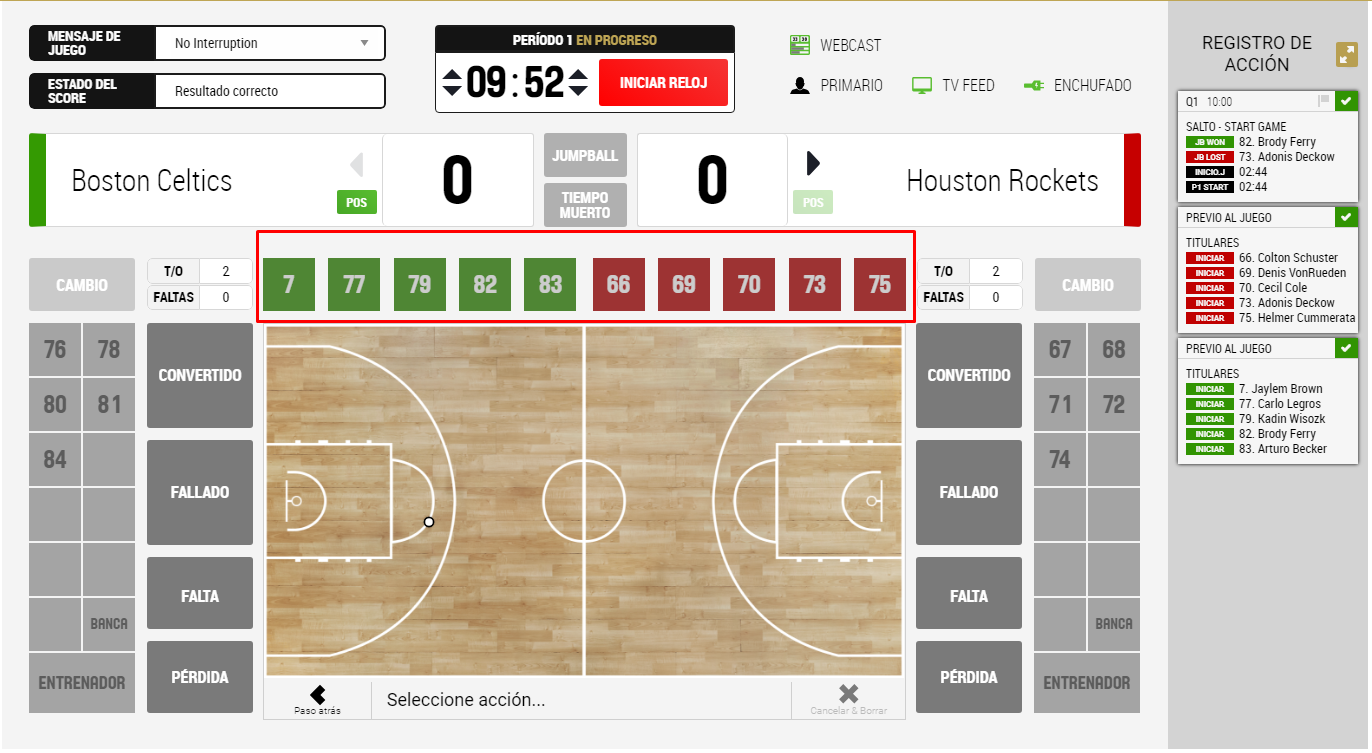Select Houston bench player 67
This screenshot has width=1372, height=753.
pos(1060,350)
